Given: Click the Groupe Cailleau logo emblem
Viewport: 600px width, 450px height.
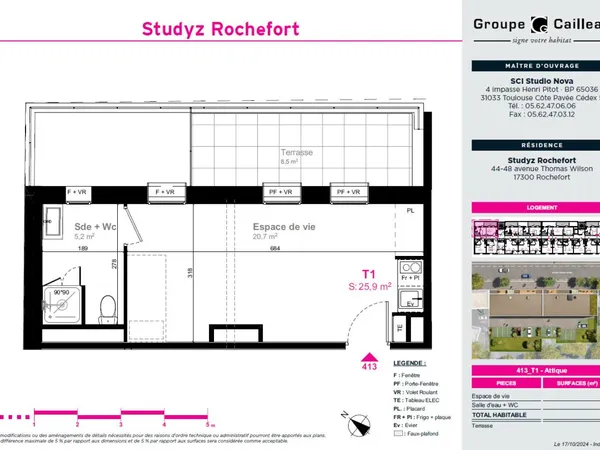Looking at the screenshot, I should coord(539,24).
